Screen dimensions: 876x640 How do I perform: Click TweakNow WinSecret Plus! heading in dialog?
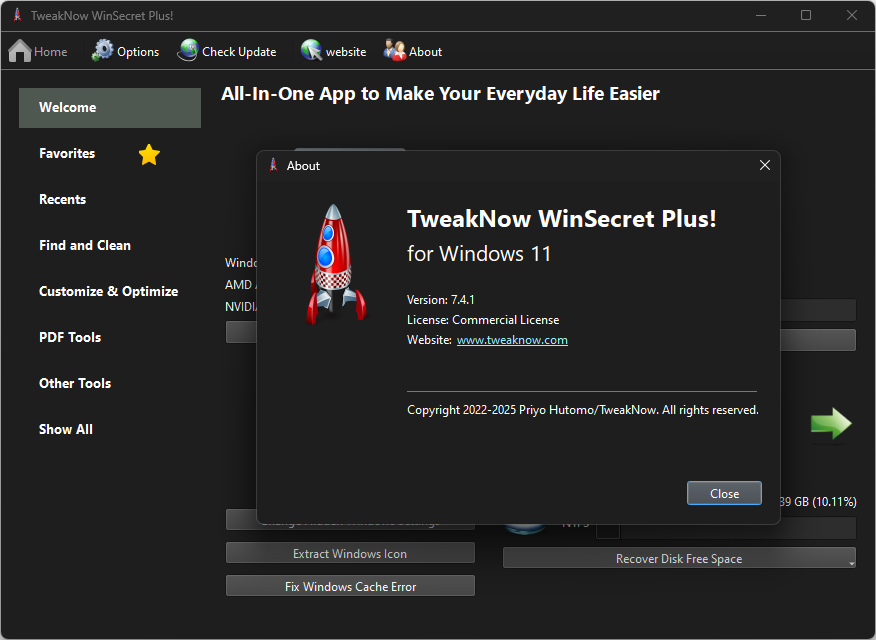[561, 218]
